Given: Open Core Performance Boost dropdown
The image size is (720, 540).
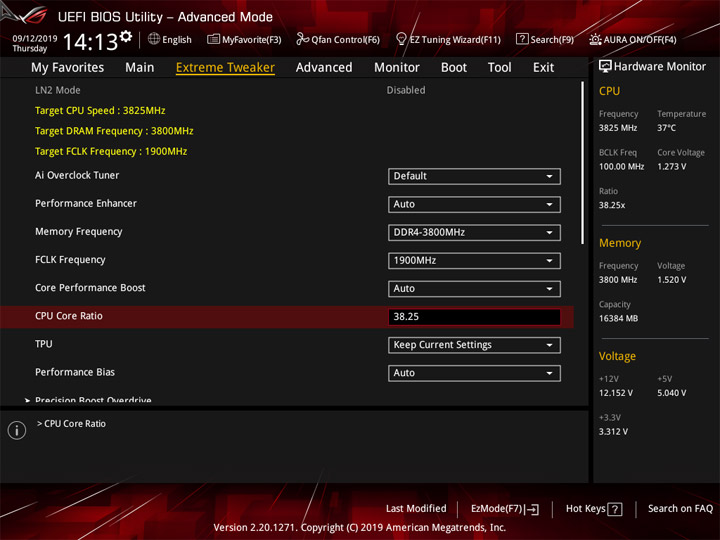Looking at the screenshot, I should click(474, 289).
